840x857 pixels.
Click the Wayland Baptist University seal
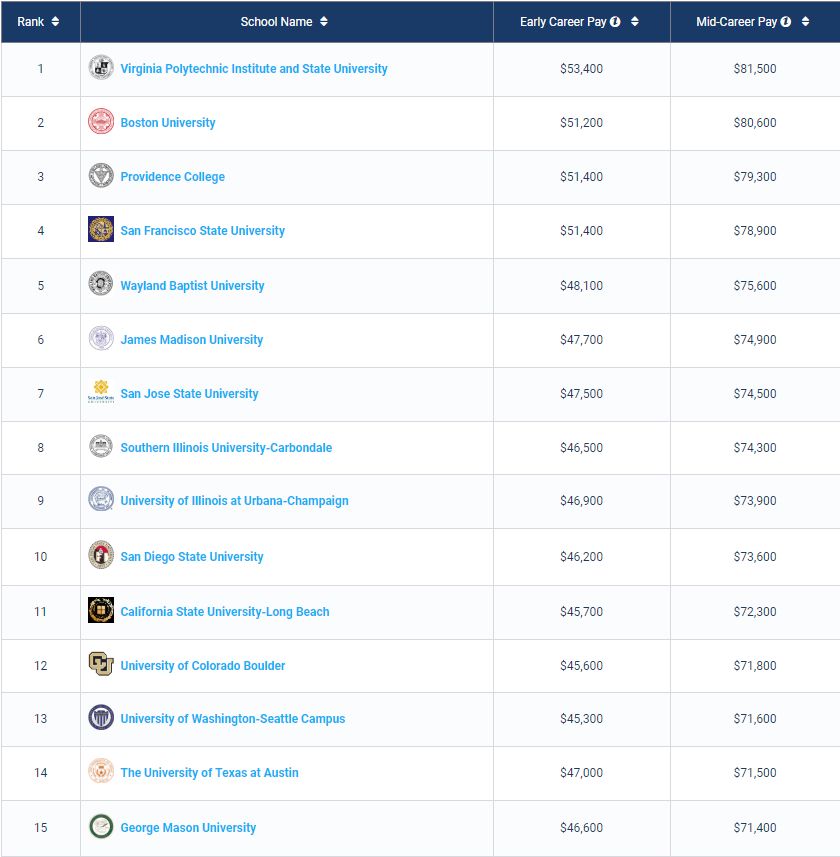point(101,283)
